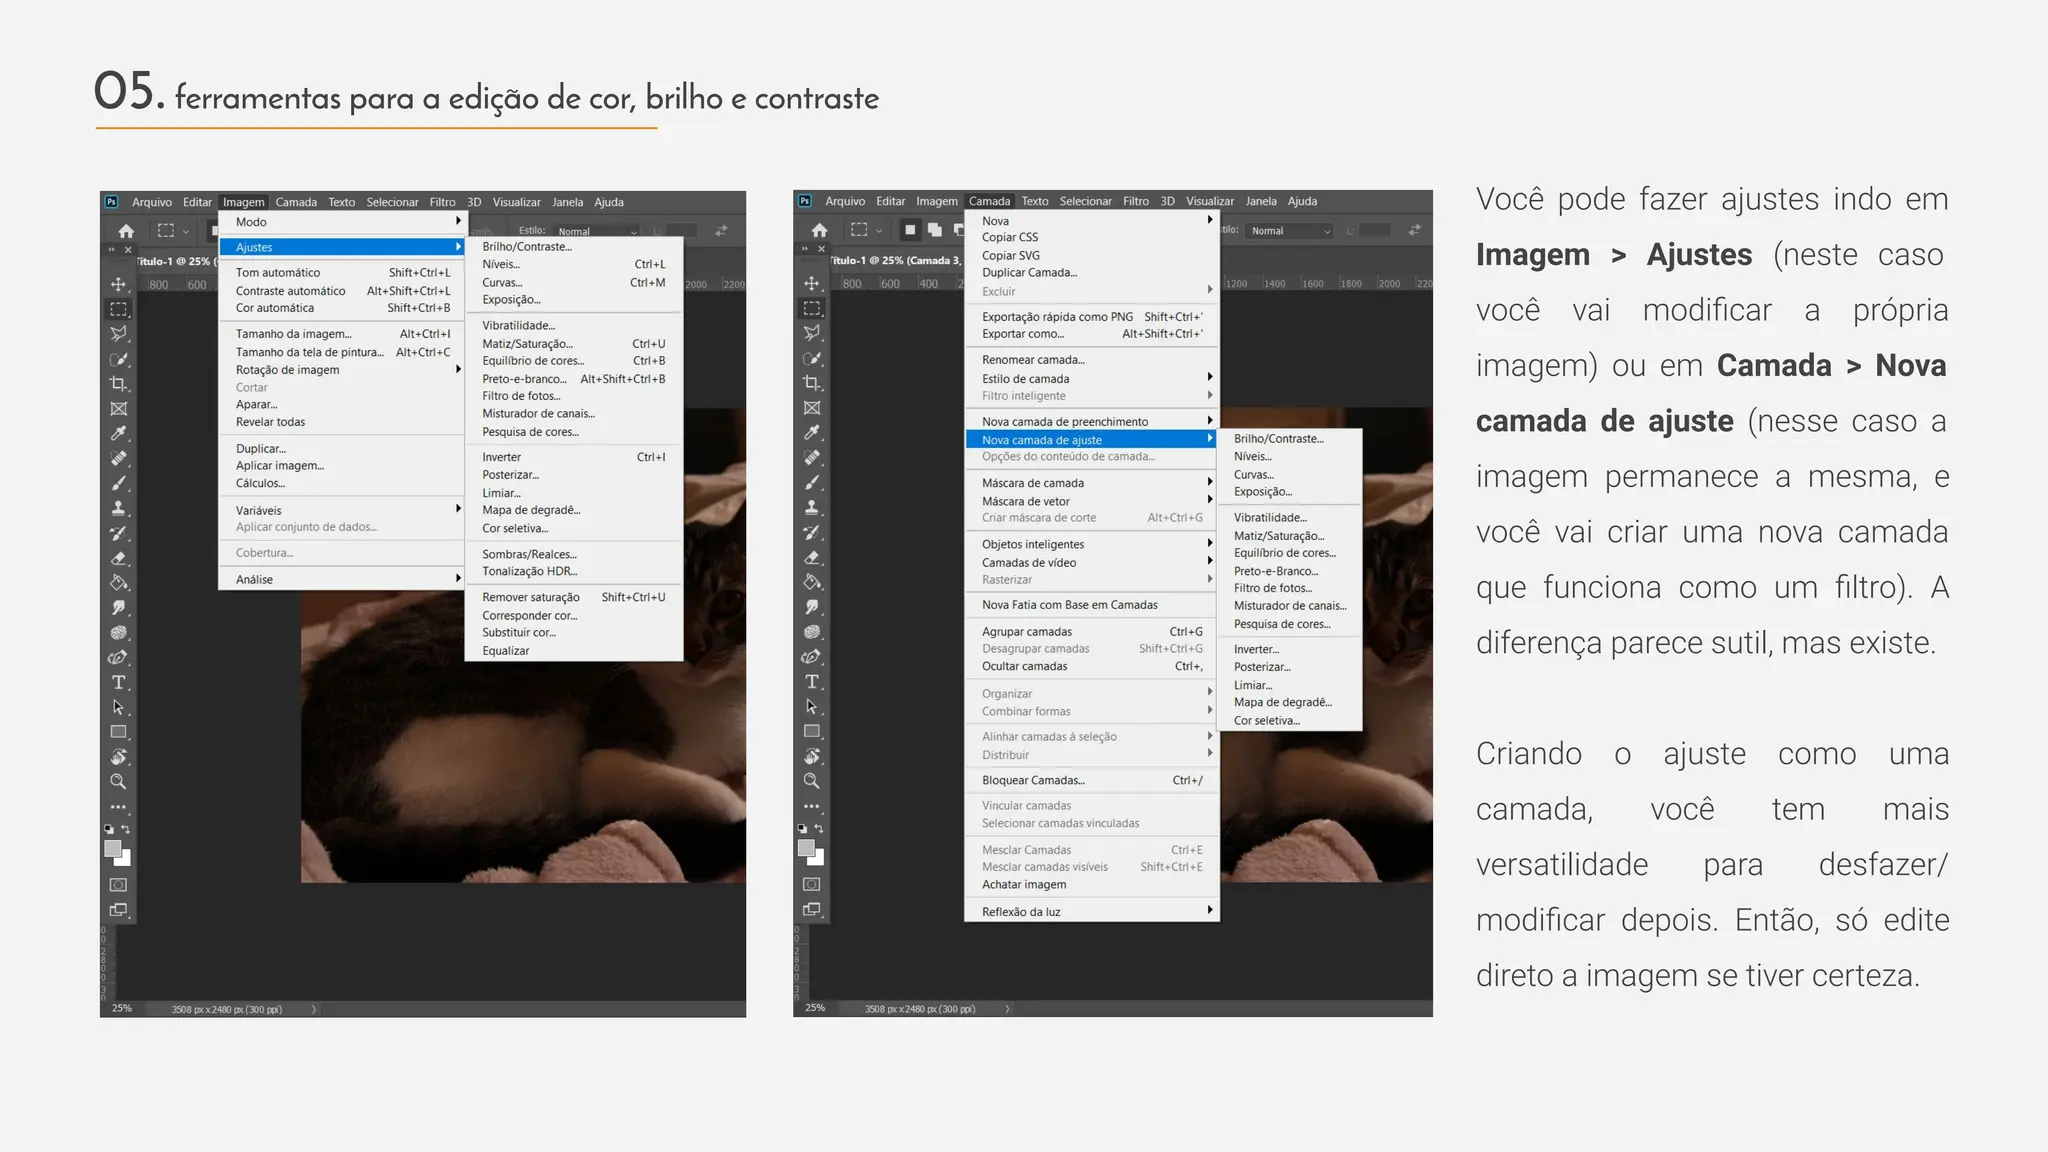Image resolution: width=2048 pixels, height=1152 pixels.
Task: Expand the 'Nova camada de preenchimento' submenu arrow
Action: click(x=1209, y=421)
